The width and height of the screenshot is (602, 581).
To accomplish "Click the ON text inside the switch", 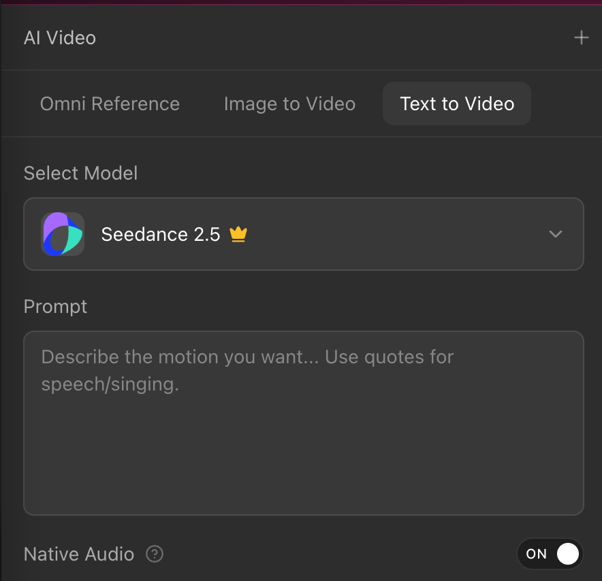I will pos(536,554).
